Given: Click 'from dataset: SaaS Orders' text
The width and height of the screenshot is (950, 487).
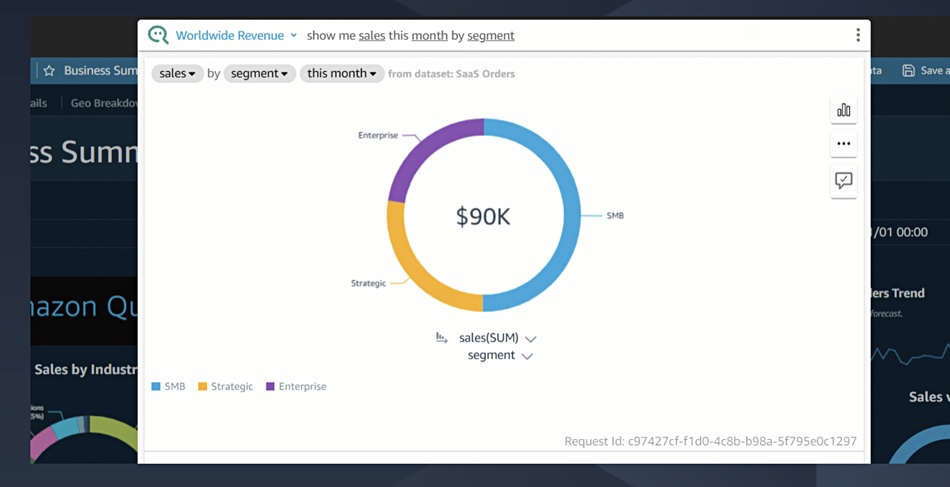Looking at the screenshot, I should 451,74.
